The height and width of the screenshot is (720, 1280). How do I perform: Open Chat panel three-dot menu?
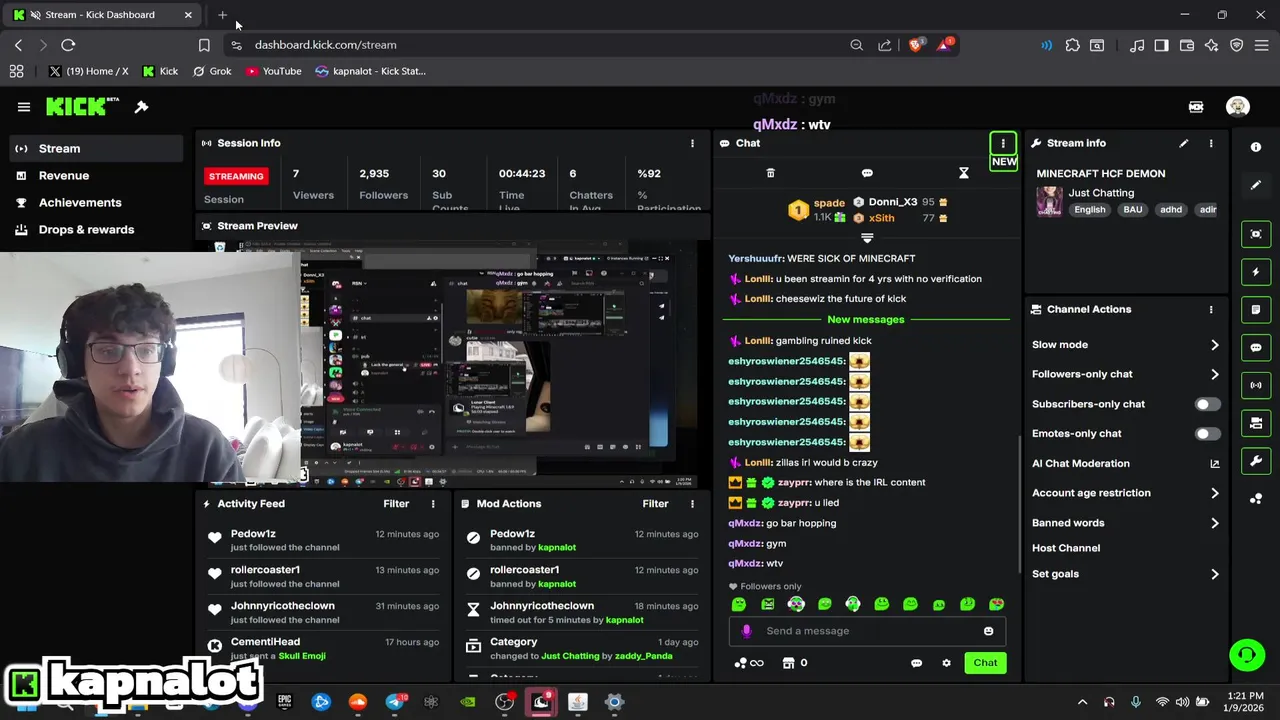1003,143
